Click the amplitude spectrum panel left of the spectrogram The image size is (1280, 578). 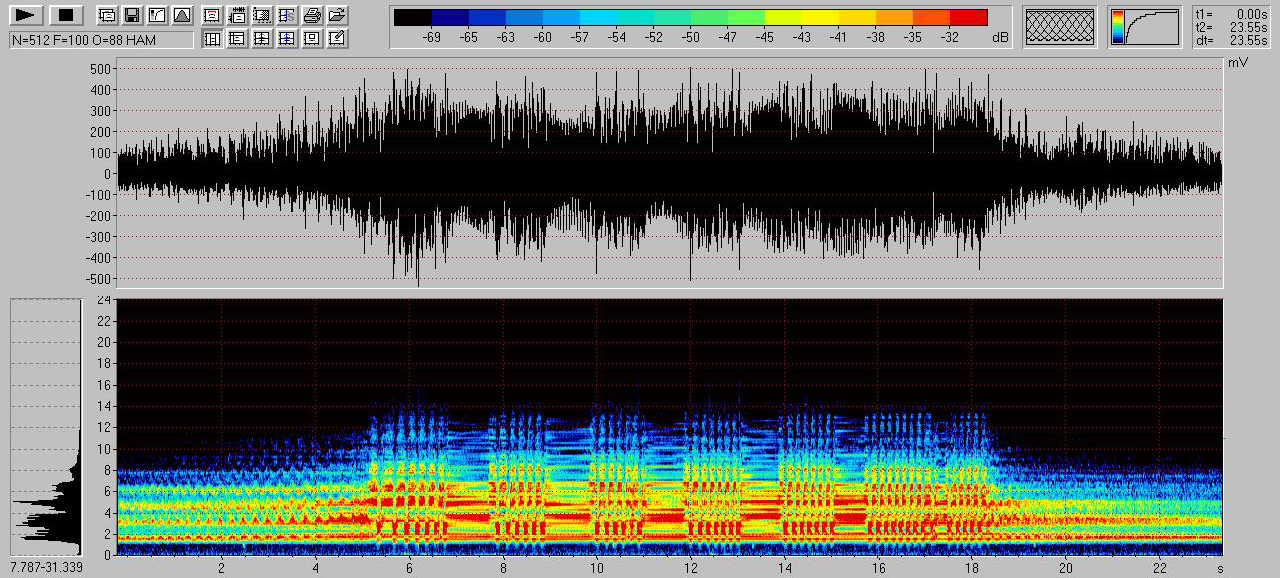click(45, 427)
